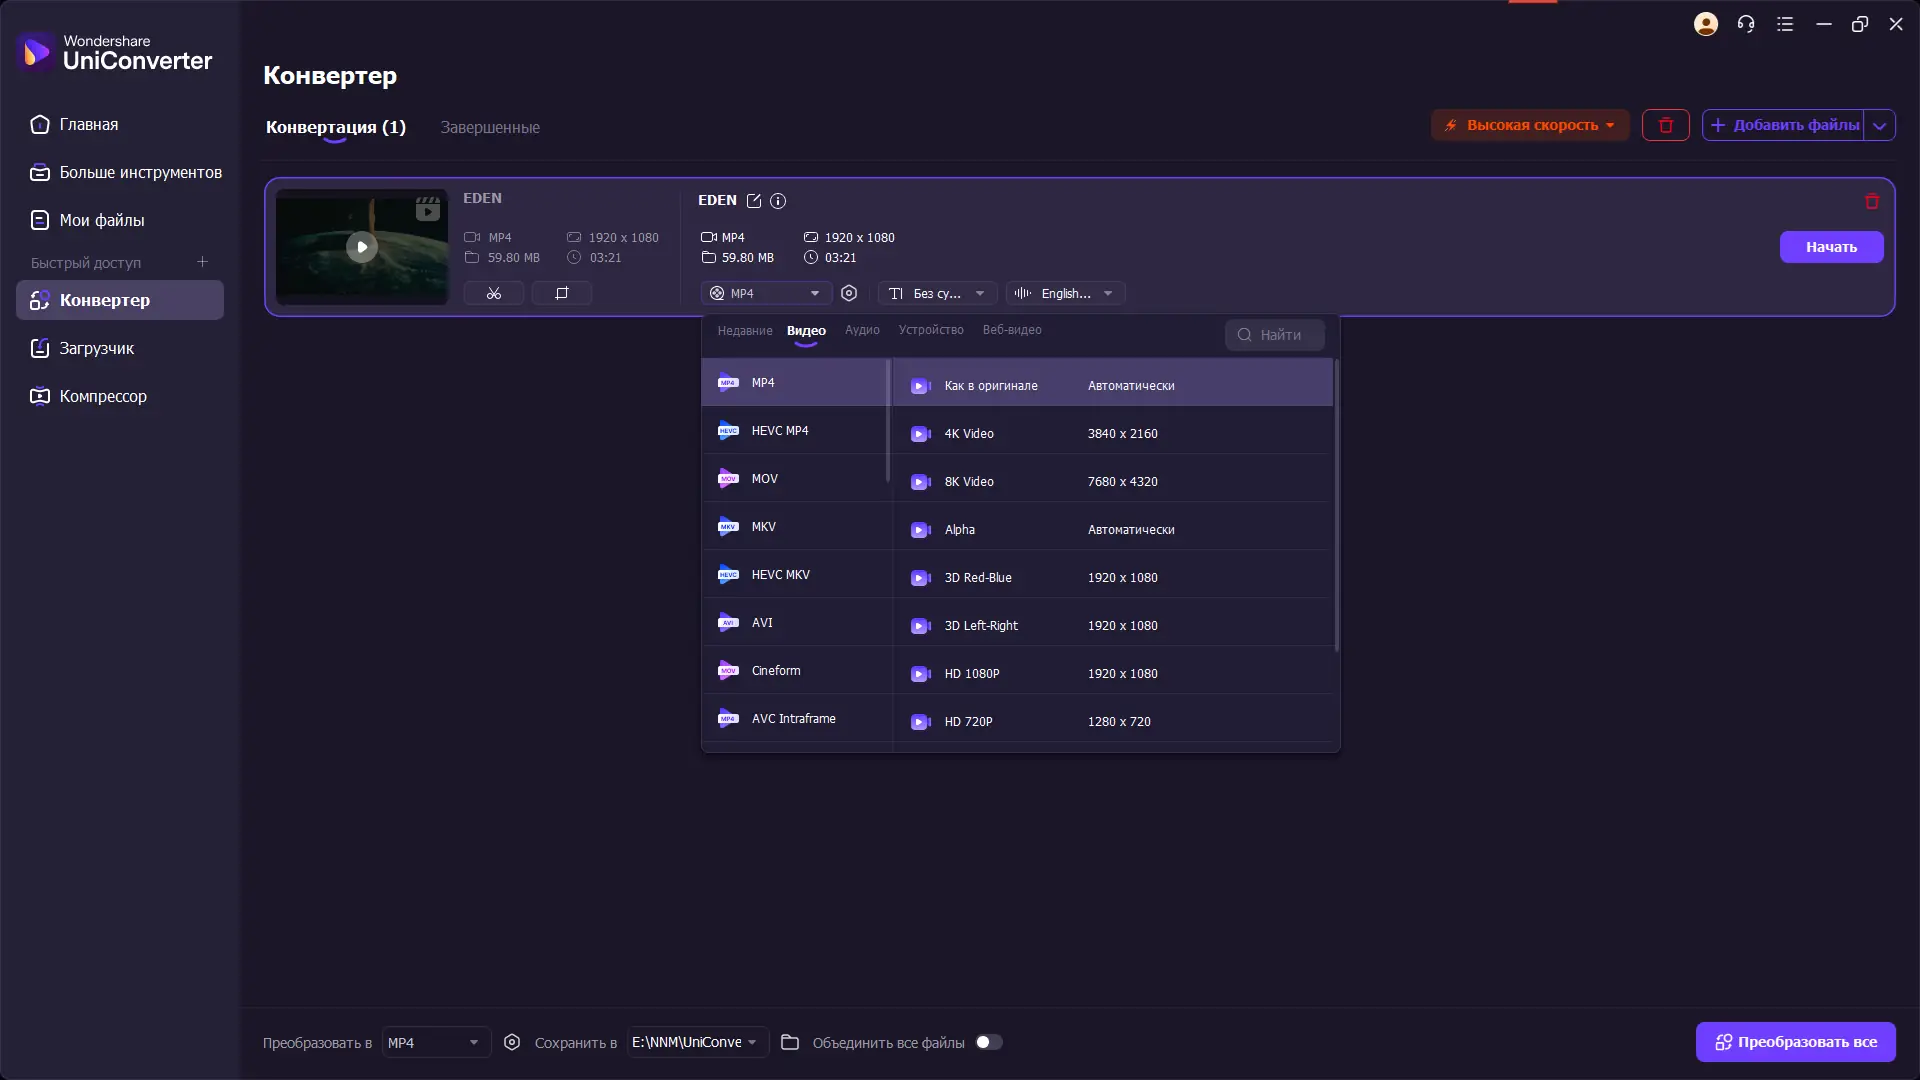Click the edit filename icon next to EDEN
The height and width of the screenshot is (1080, 1920).
pos(754,201)
